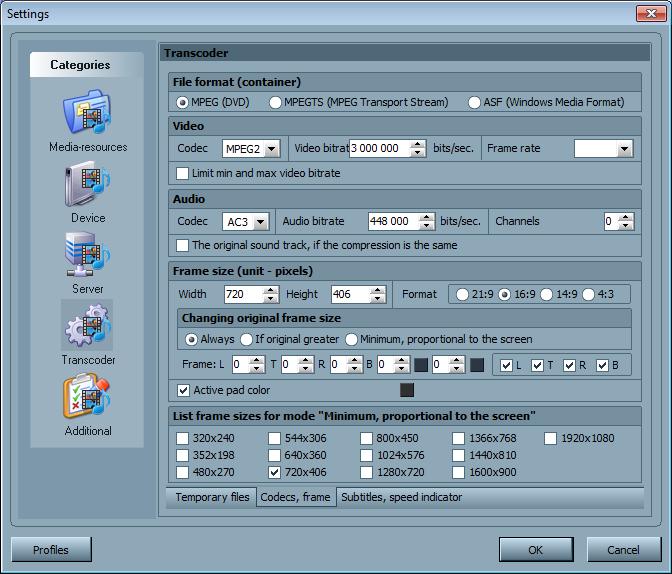The height and width of the screenshot is (574, 672).
Task: Check the 544x306 frame size
Action: tap(274, 438)
